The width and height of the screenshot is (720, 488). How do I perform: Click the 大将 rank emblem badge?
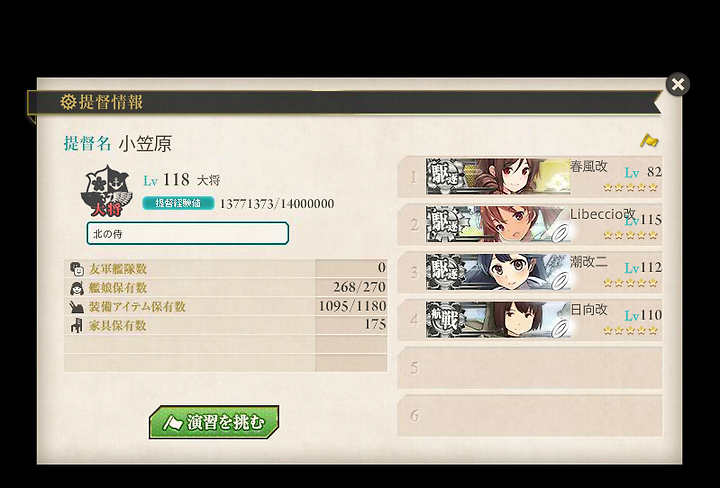107,191
